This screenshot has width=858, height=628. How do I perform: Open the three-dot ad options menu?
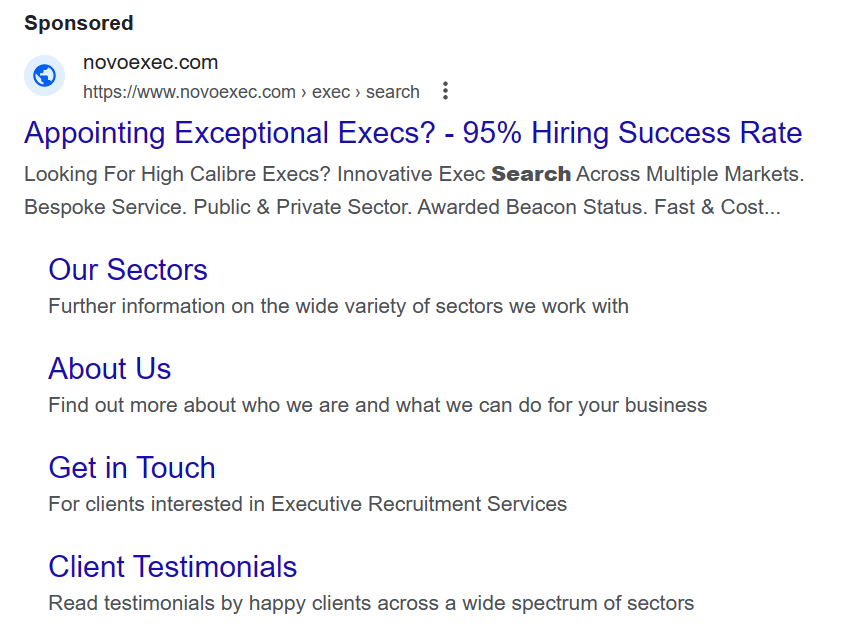point(445,91)
